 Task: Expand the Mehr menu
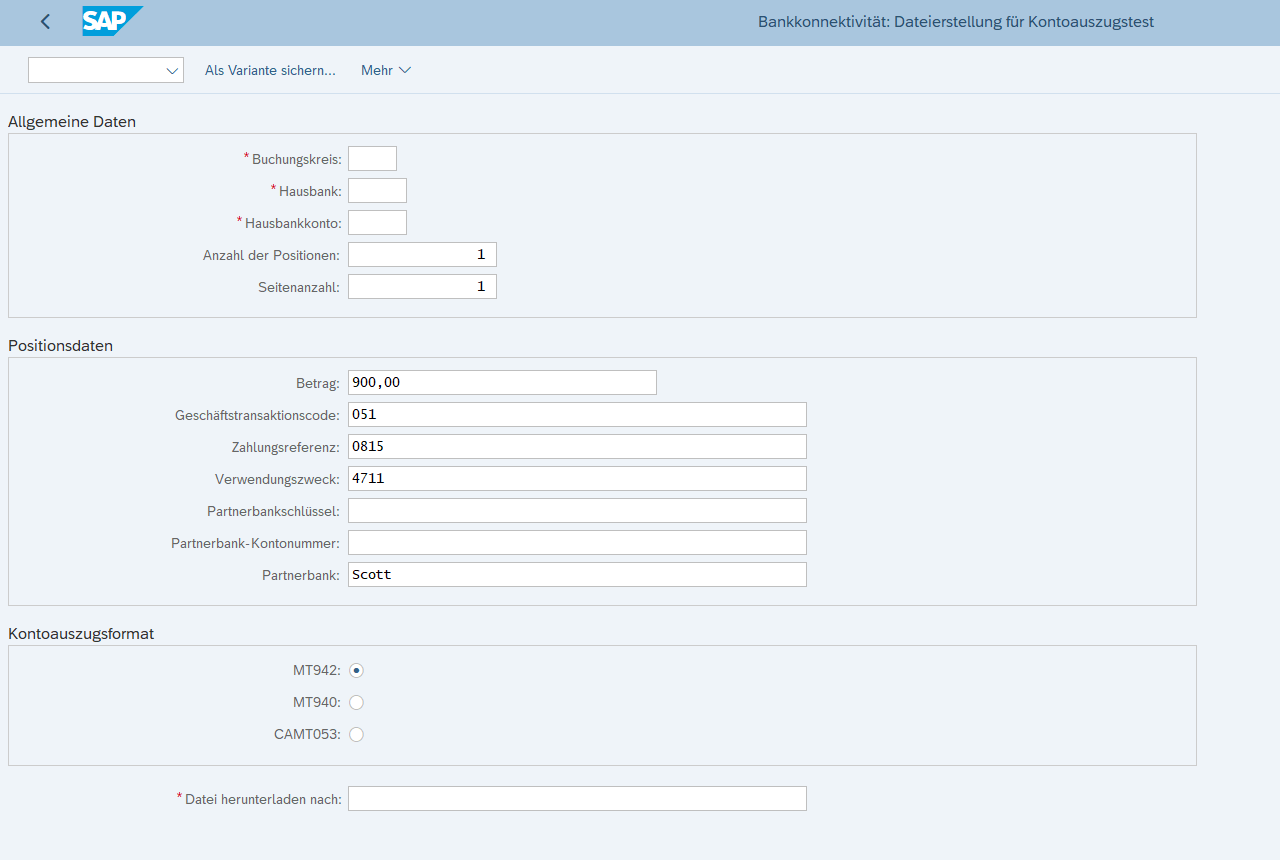(386, 70)
